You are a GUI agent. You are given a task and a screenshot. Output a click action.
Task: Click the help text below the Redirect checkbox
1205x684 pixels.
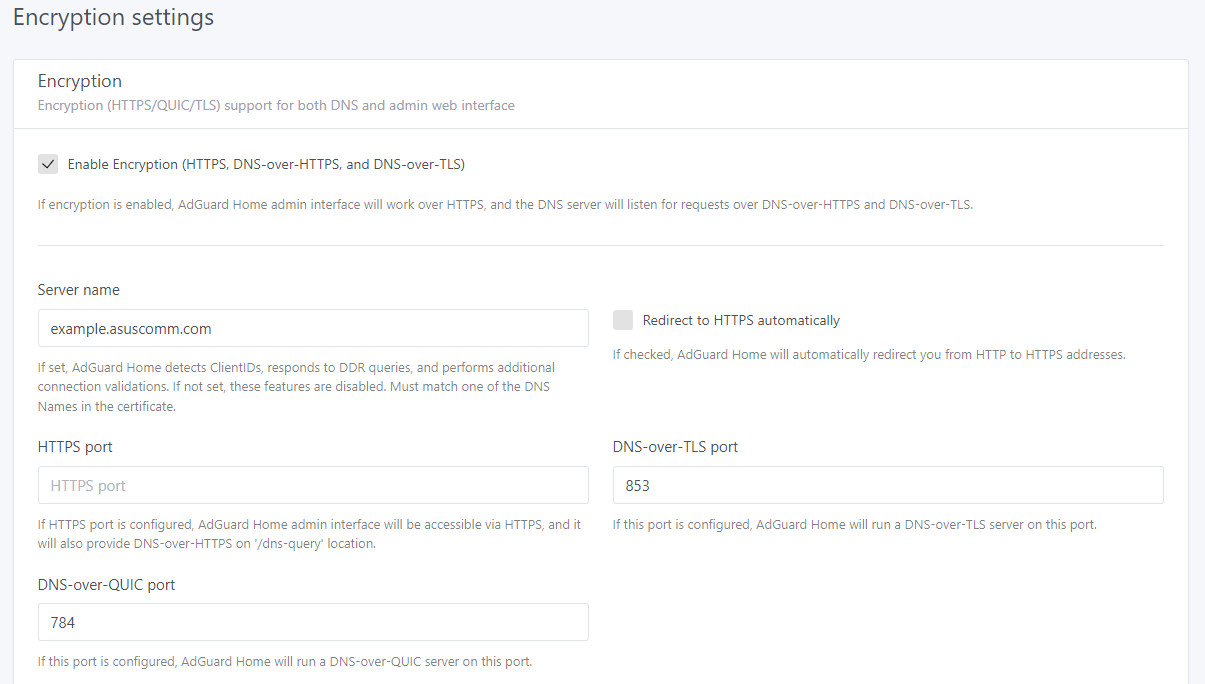[869, 354]
